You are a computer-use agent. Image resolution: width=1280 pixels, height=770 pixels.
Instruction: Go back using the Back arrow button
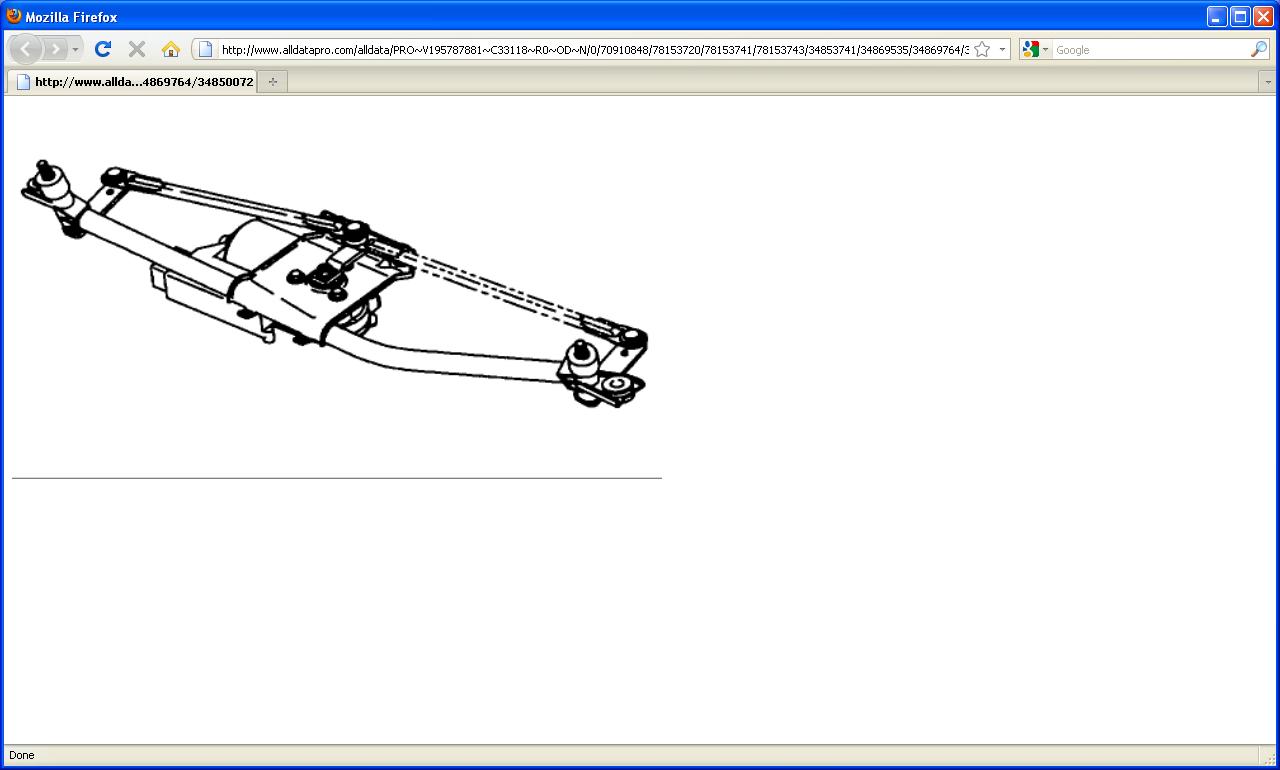click(x=26, y=49)
